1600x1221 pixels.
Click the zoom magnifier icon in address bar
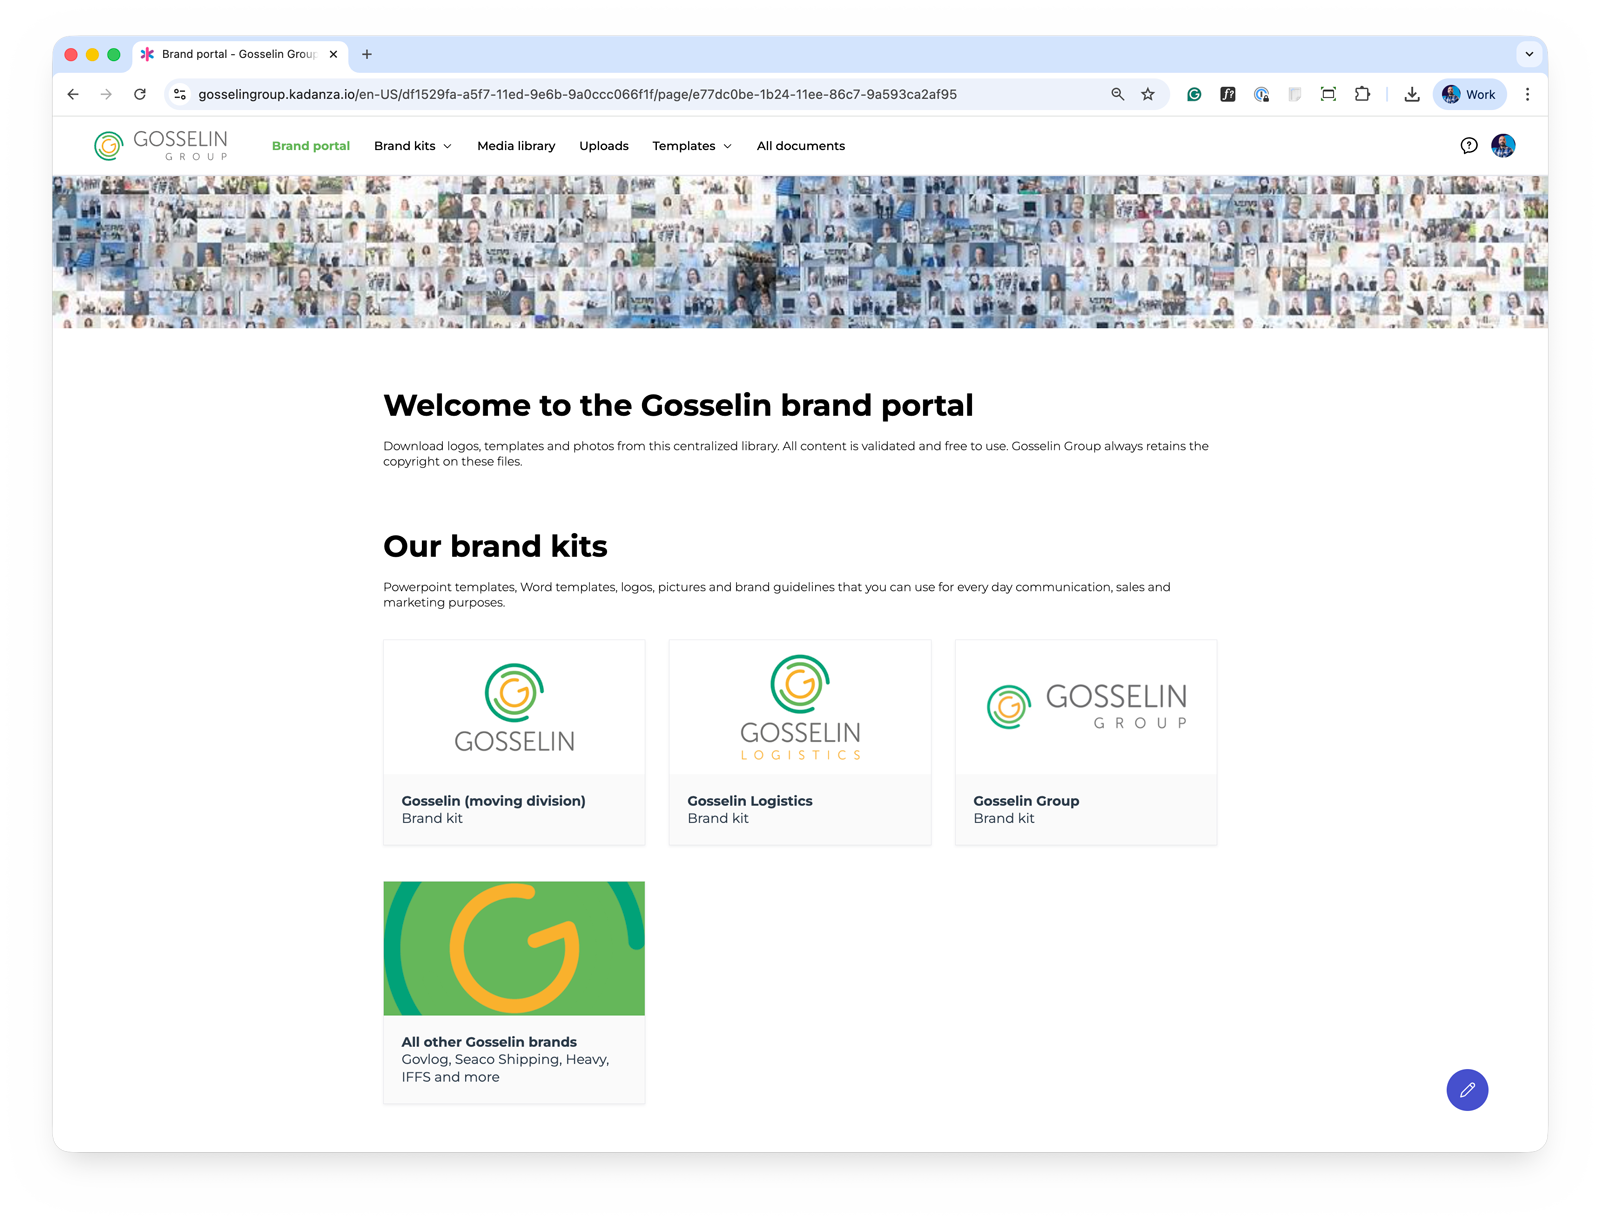(1117, 94)
